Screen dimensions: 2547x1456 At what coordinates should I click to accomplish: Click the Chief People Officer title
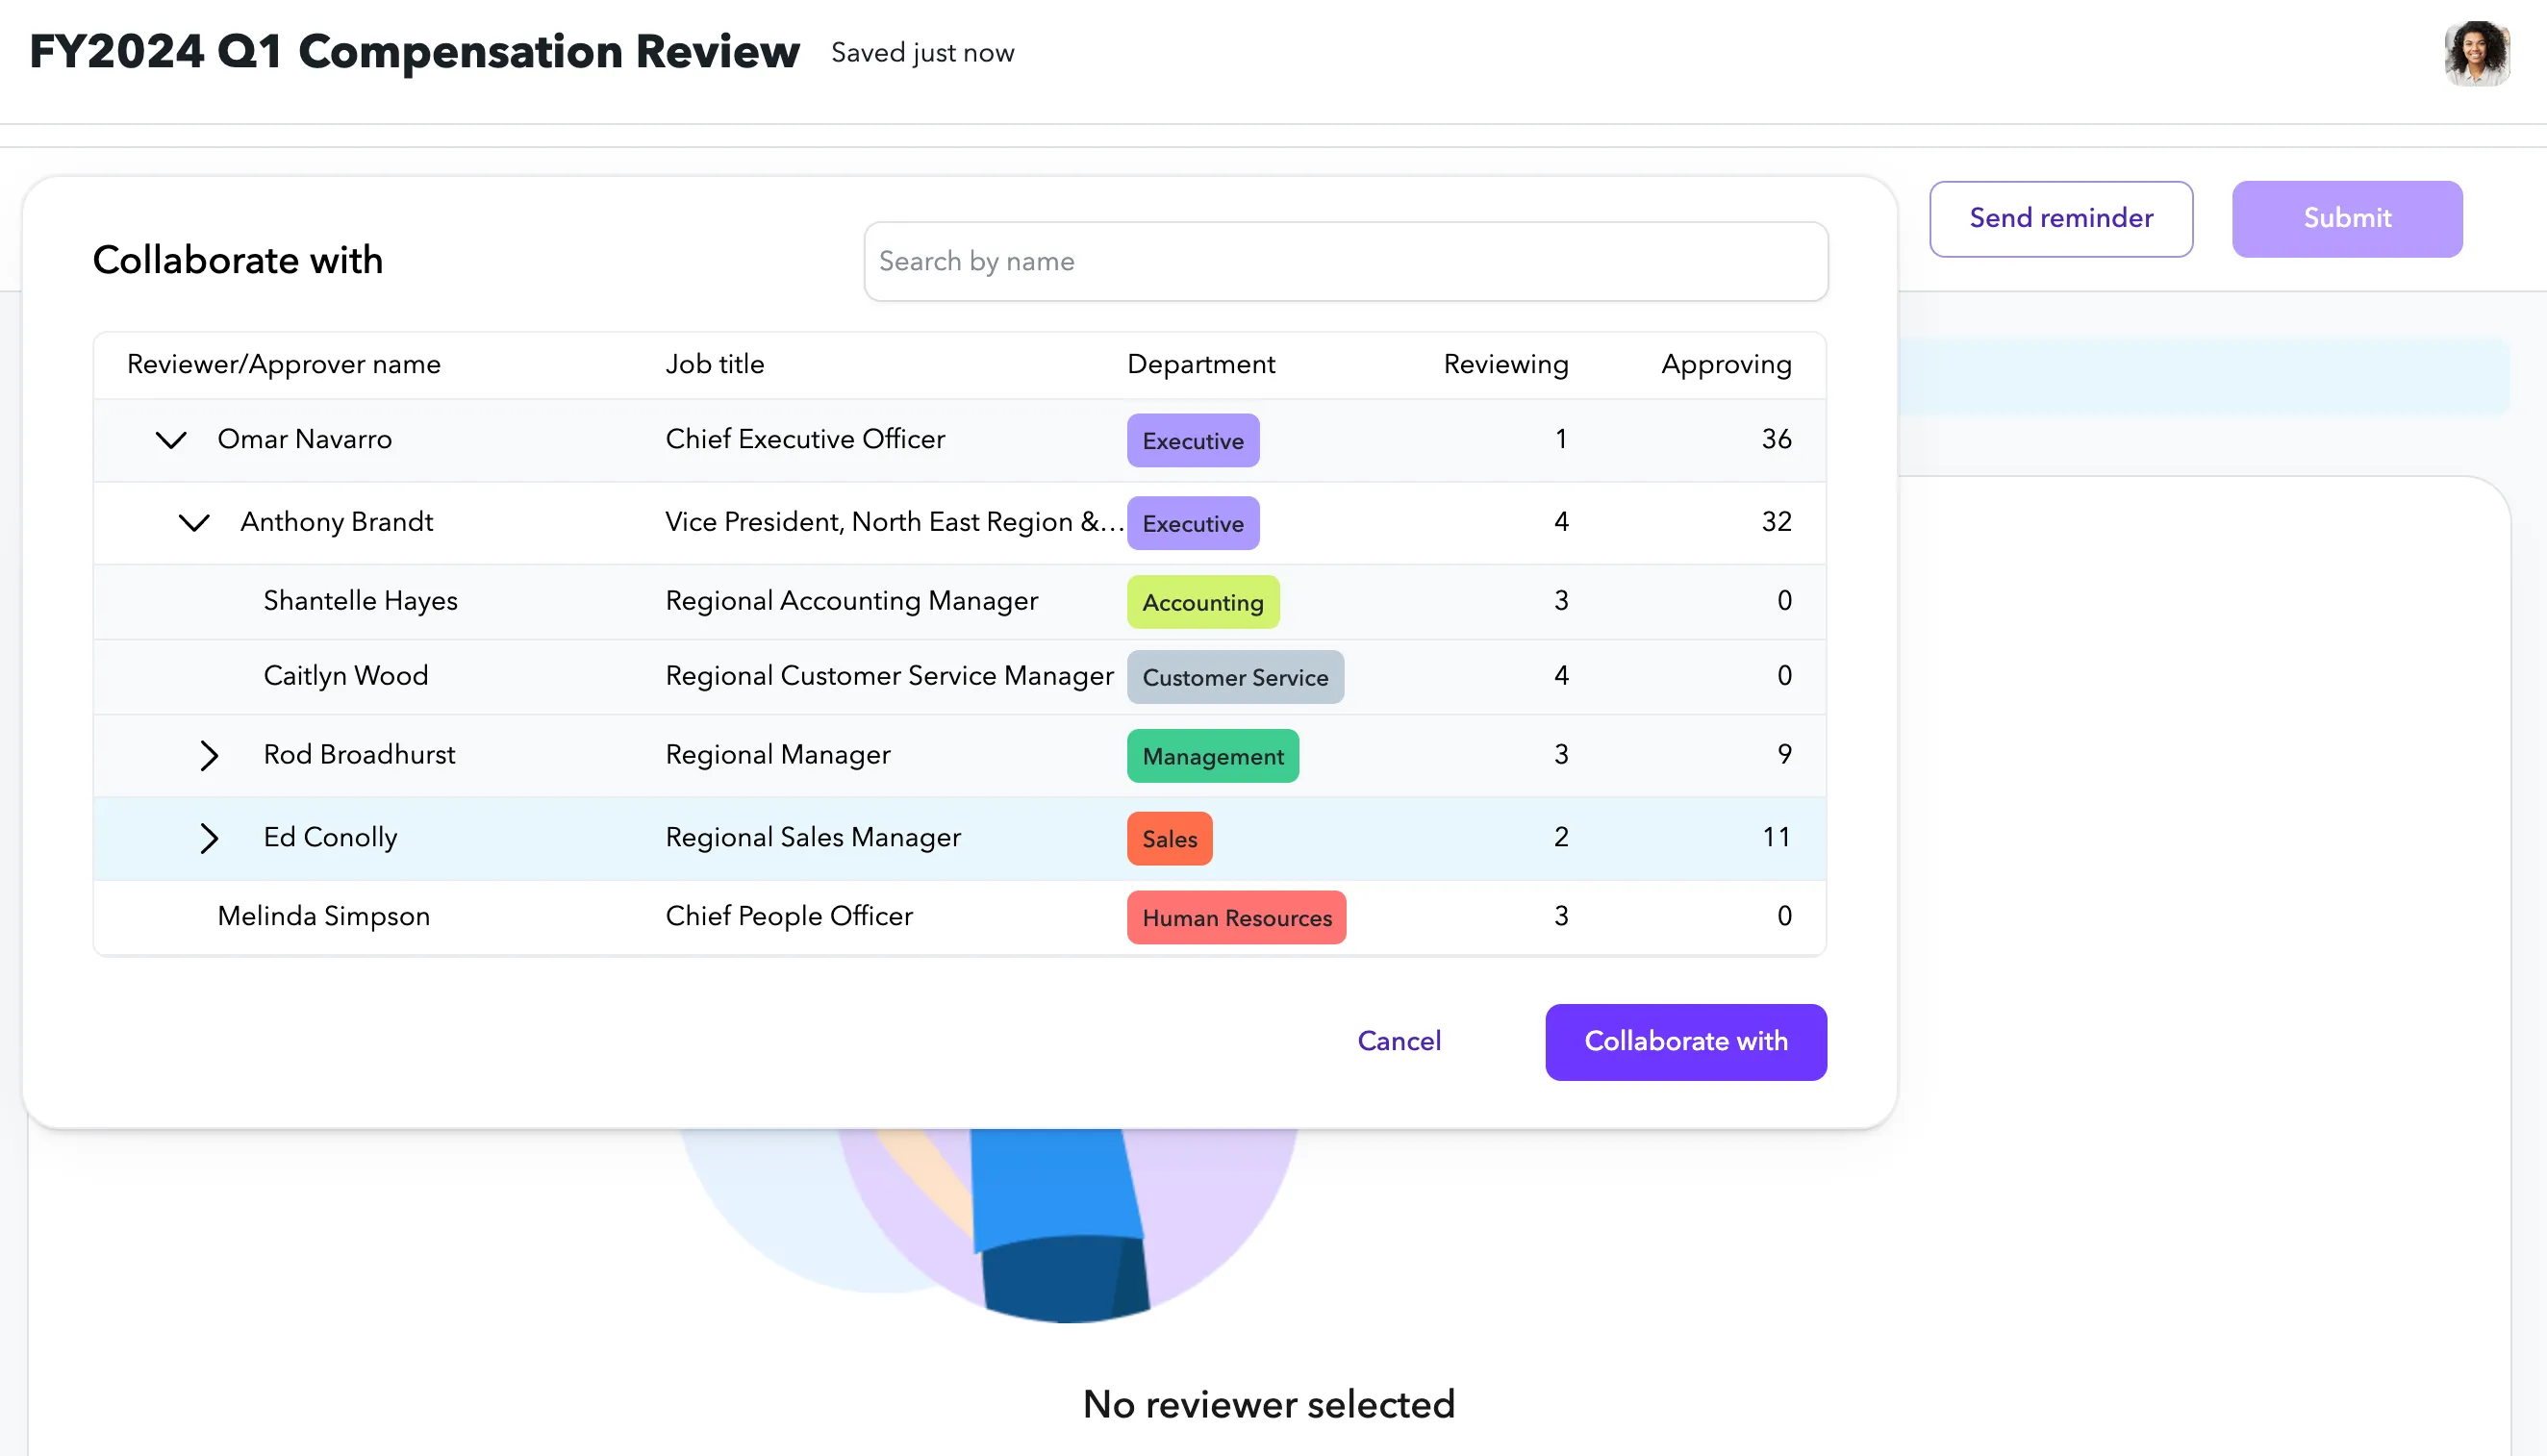(788, 917)
